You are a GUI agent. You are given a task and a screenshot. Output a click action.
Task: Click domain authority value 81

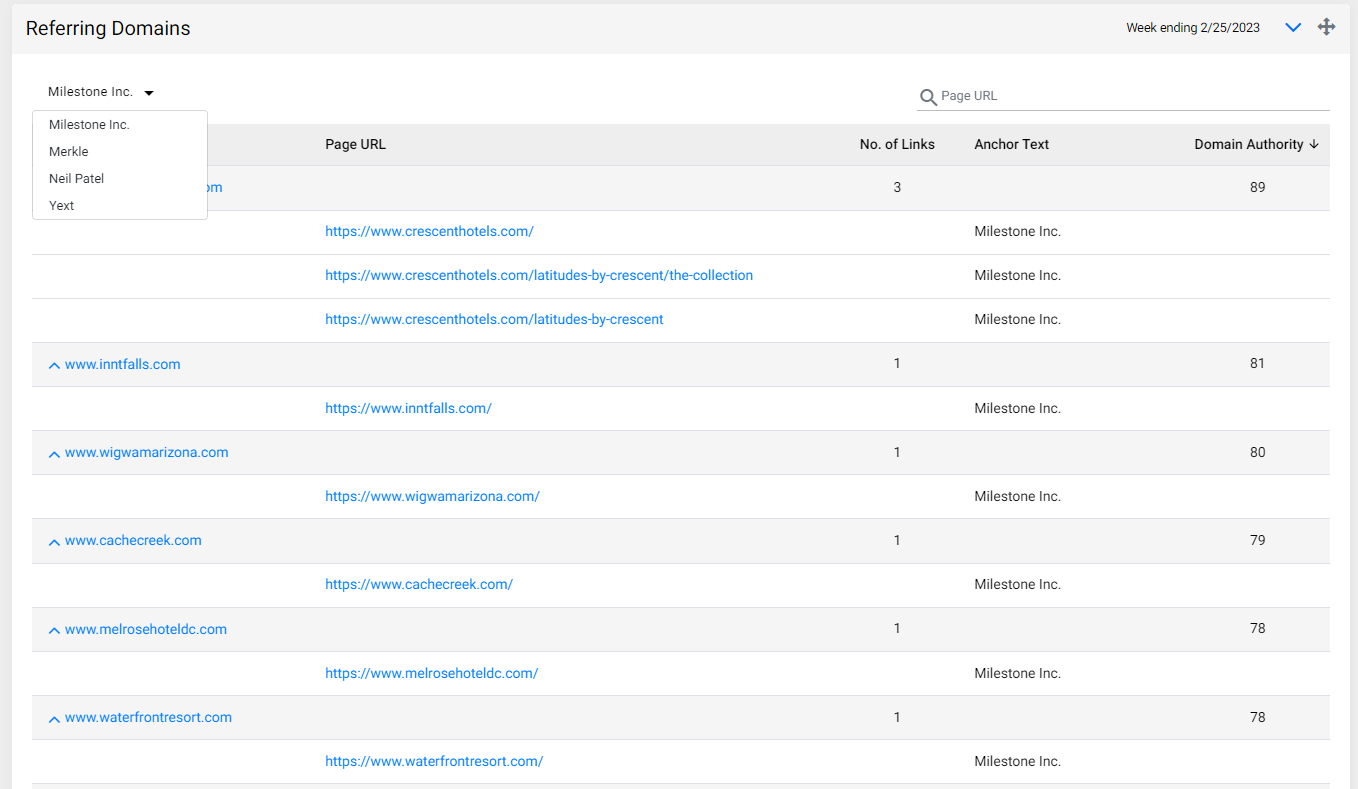click(1257, 364)
